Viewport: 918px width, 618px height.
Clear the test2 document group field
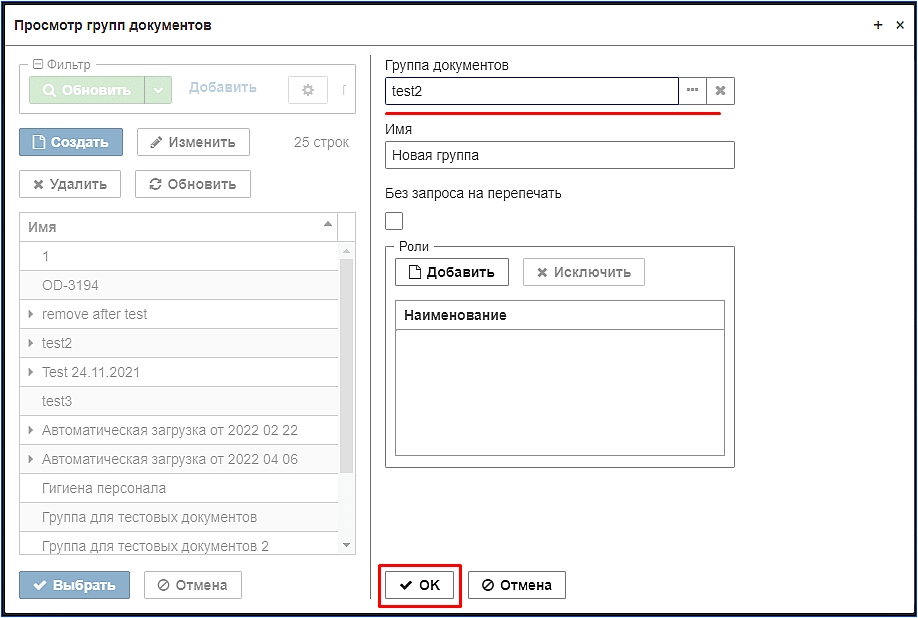click(x=721, y=91)
